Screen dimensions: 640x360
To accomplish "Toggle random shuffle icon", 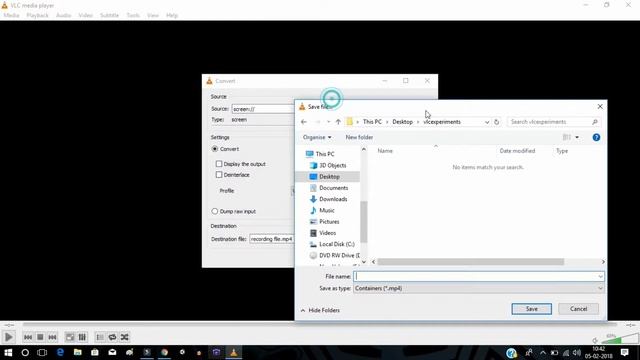I will pyautogui.click(x=124, y=337).
